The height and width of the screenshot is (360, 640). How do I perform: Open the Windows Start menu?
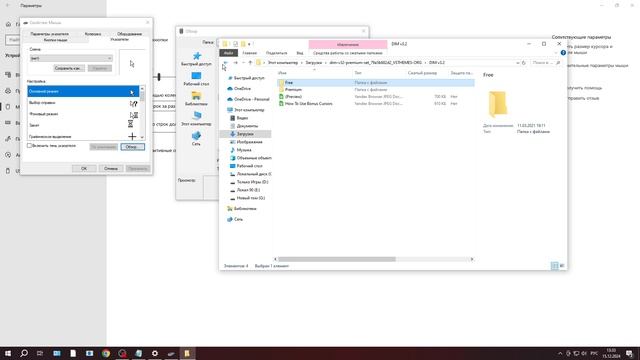(x=8, y=353)
